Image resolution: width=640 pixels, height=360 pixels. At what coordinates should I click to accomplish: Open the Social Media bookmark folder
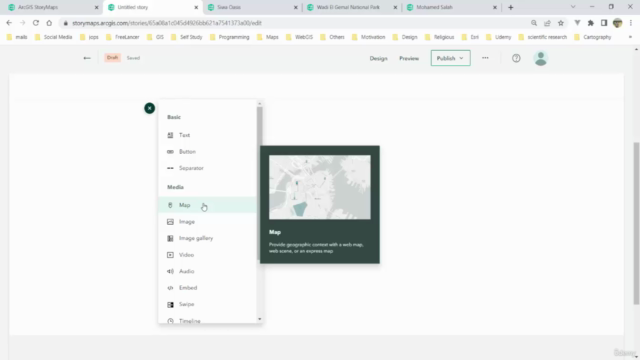click(53, 37)
